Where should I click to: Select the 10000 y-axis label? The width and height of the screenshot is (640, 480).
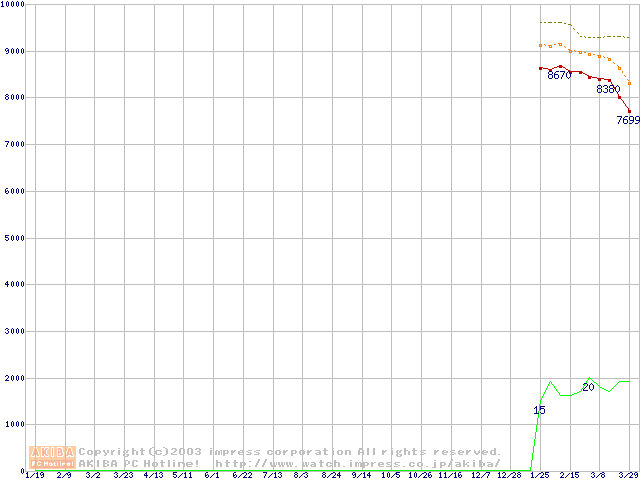click(14, 5)
